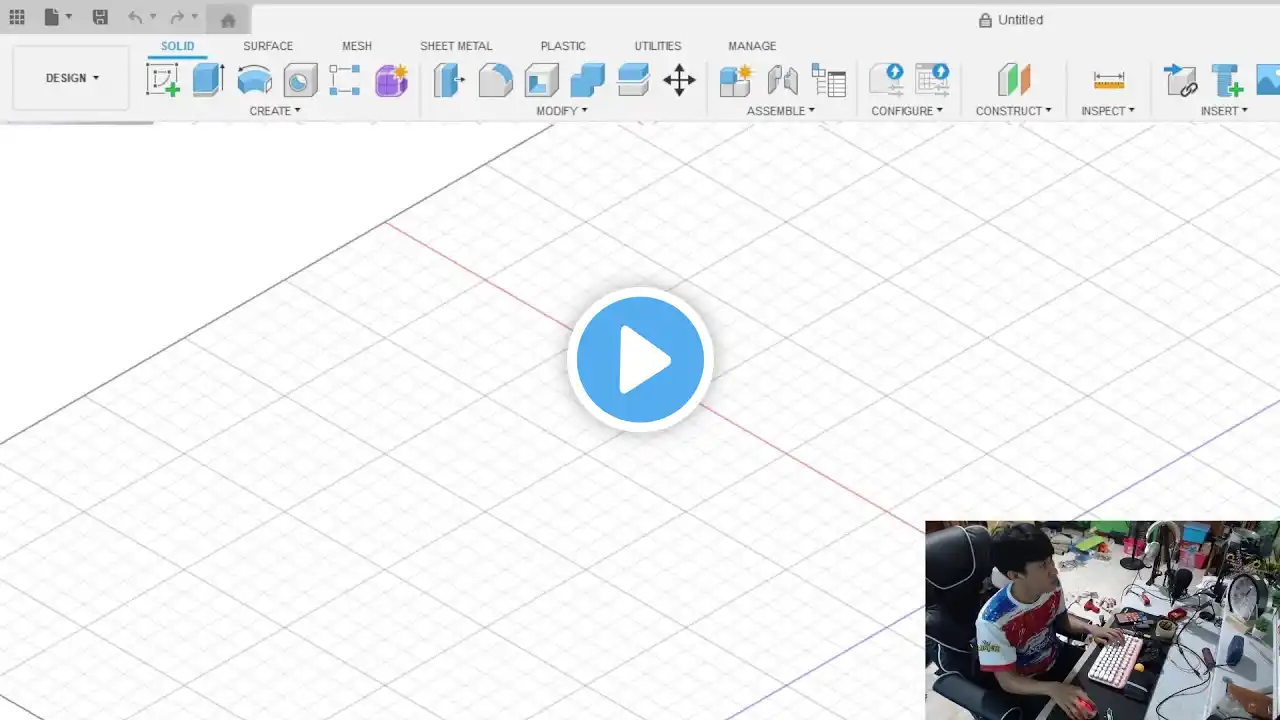Switch to the SOLID tab

pyautogui.click(x=178, y=46)
